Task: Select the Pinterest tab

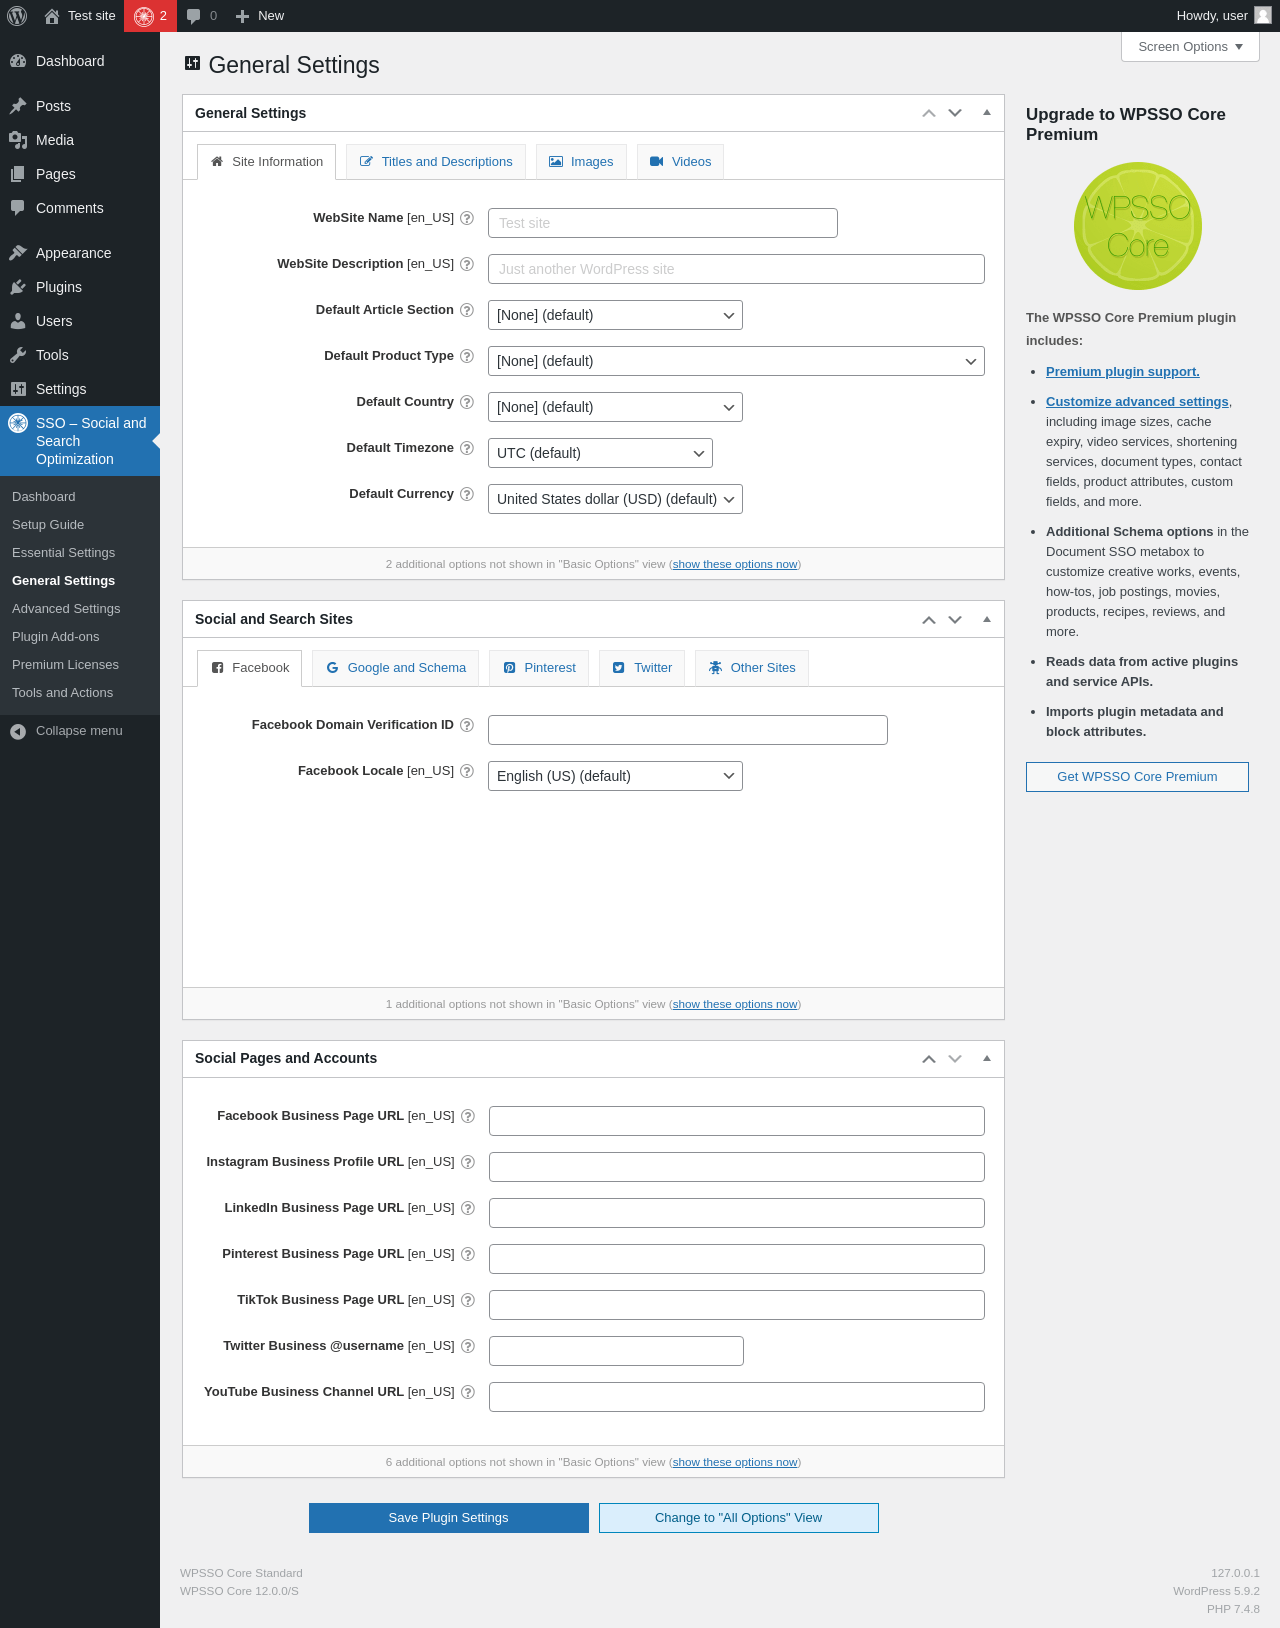Action: pos(539,668)
